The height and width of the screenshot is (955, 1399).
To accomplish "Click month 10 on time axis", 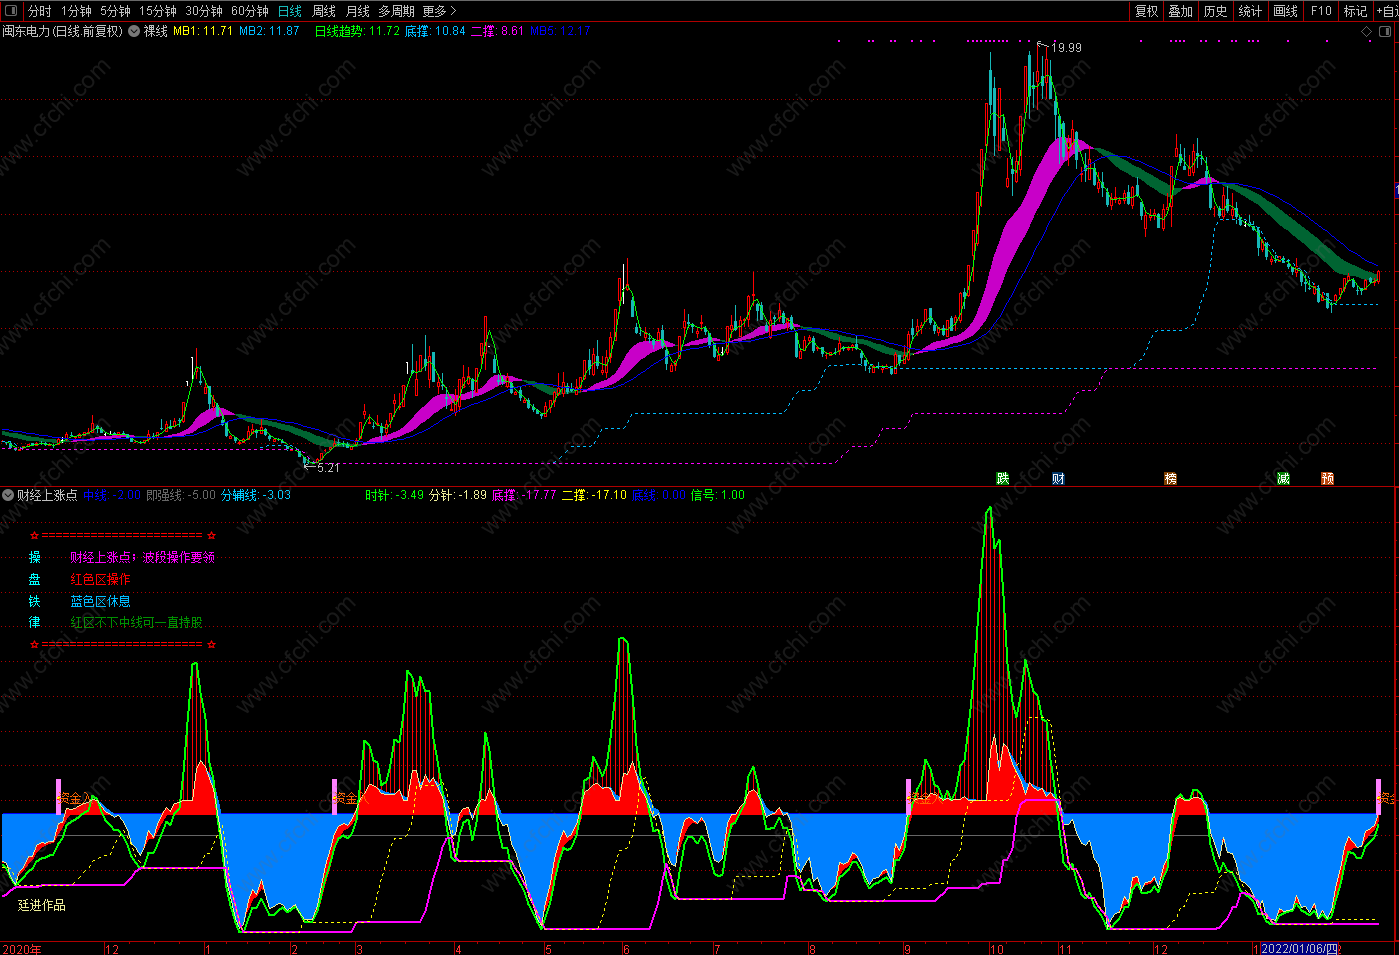I will coord(997,949).
